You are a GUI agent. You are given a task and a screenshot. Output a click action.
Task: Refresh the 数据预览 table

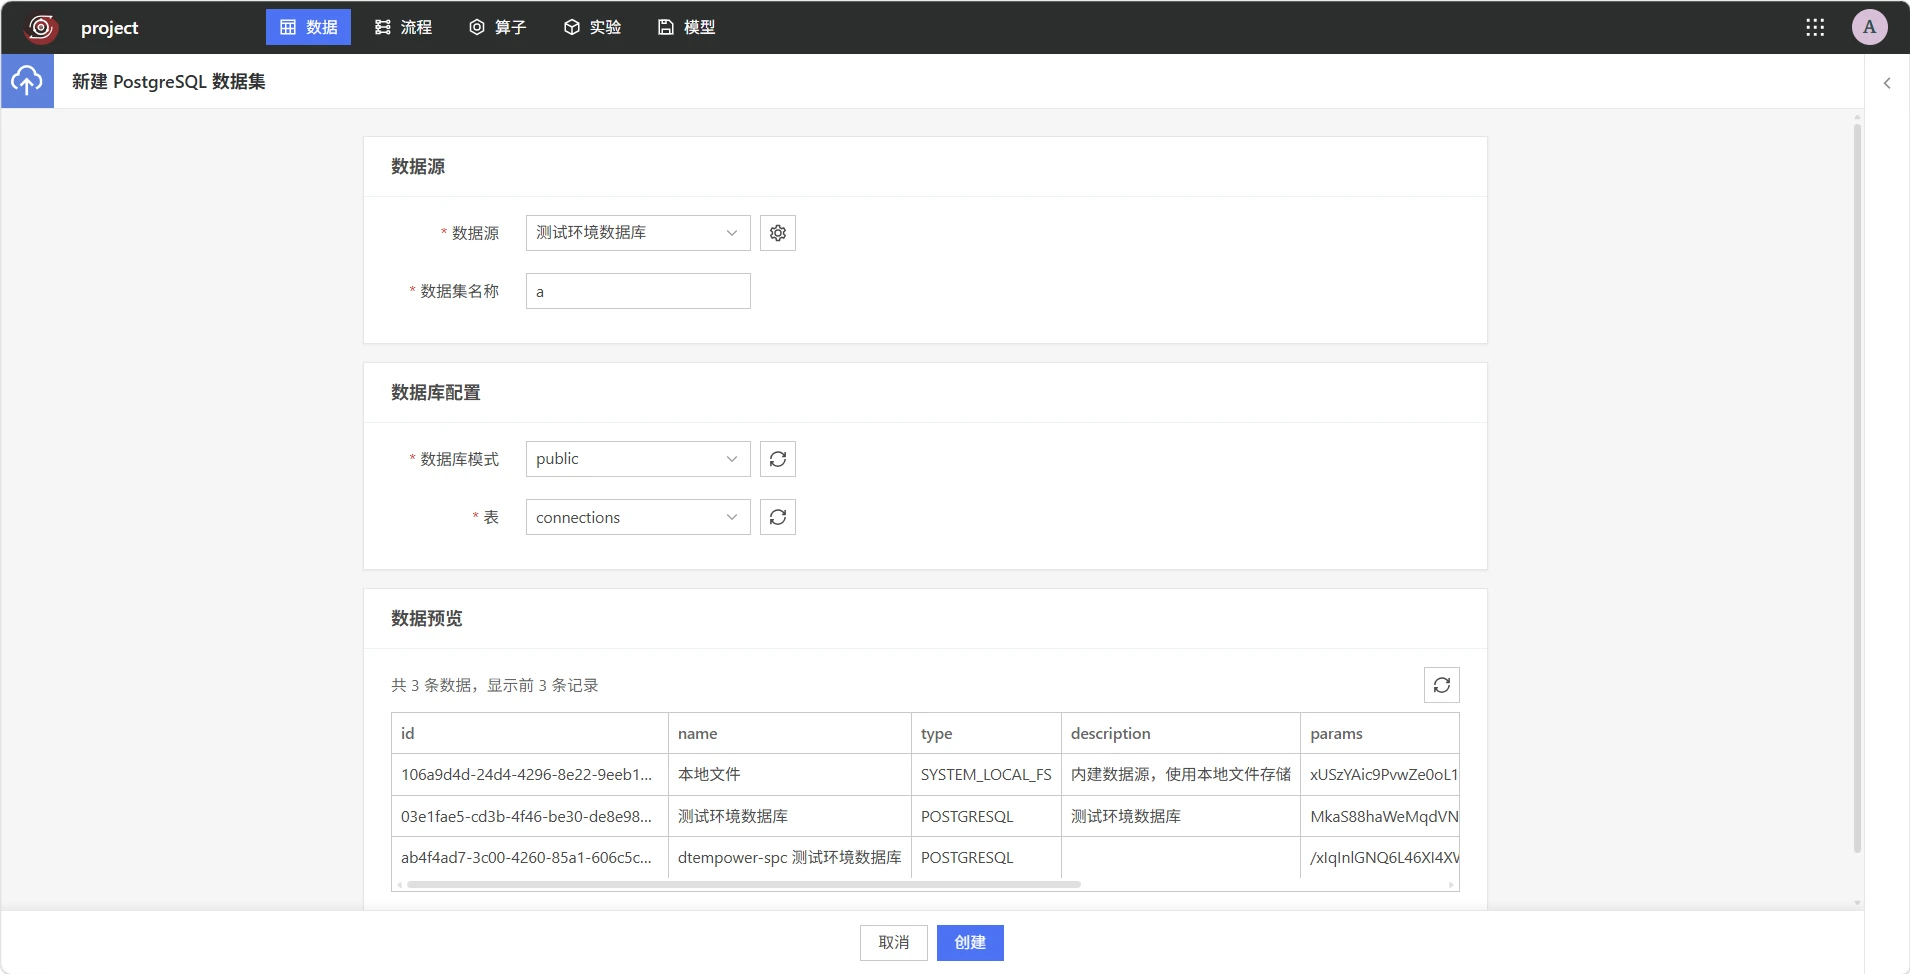pos(1442,685)
